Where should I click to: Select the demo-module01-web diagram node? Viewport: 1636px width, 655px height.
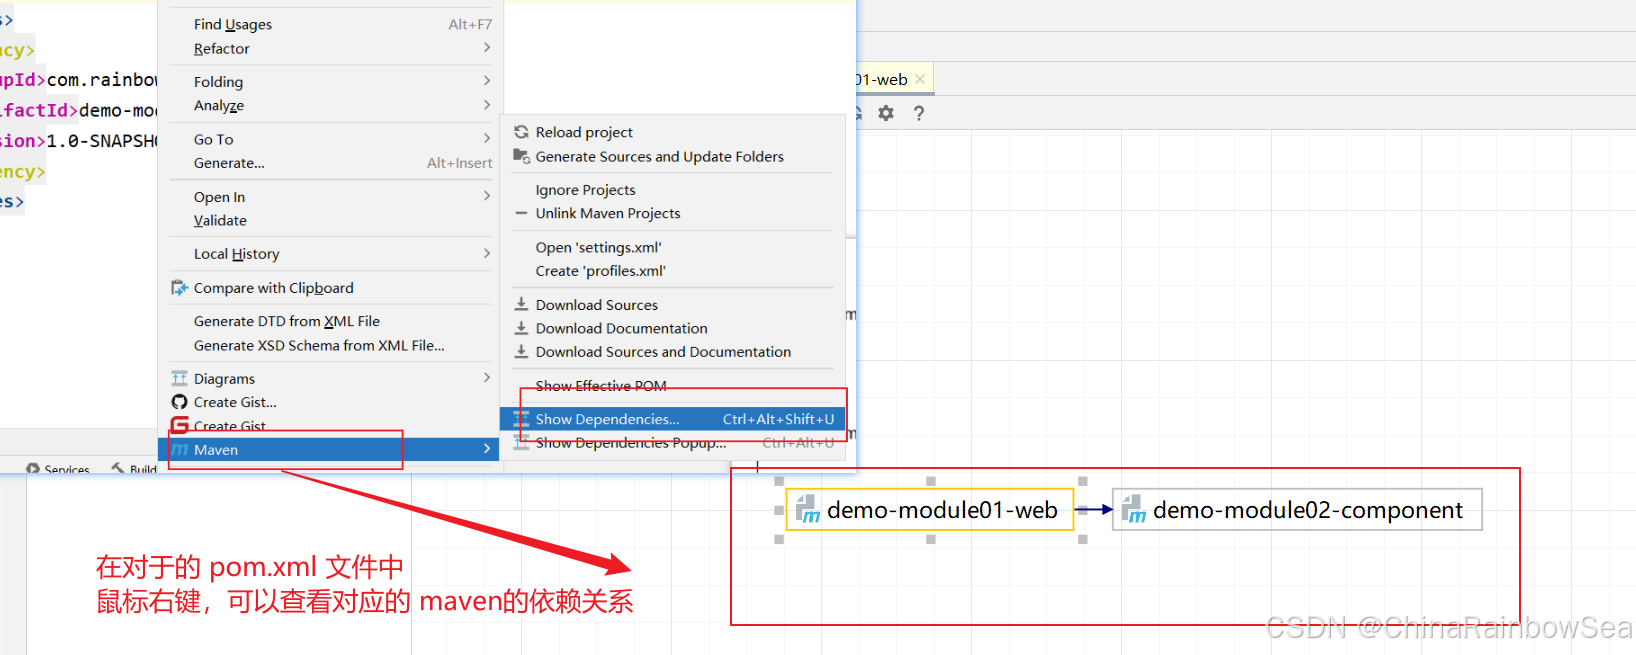(x=930, y=510)
